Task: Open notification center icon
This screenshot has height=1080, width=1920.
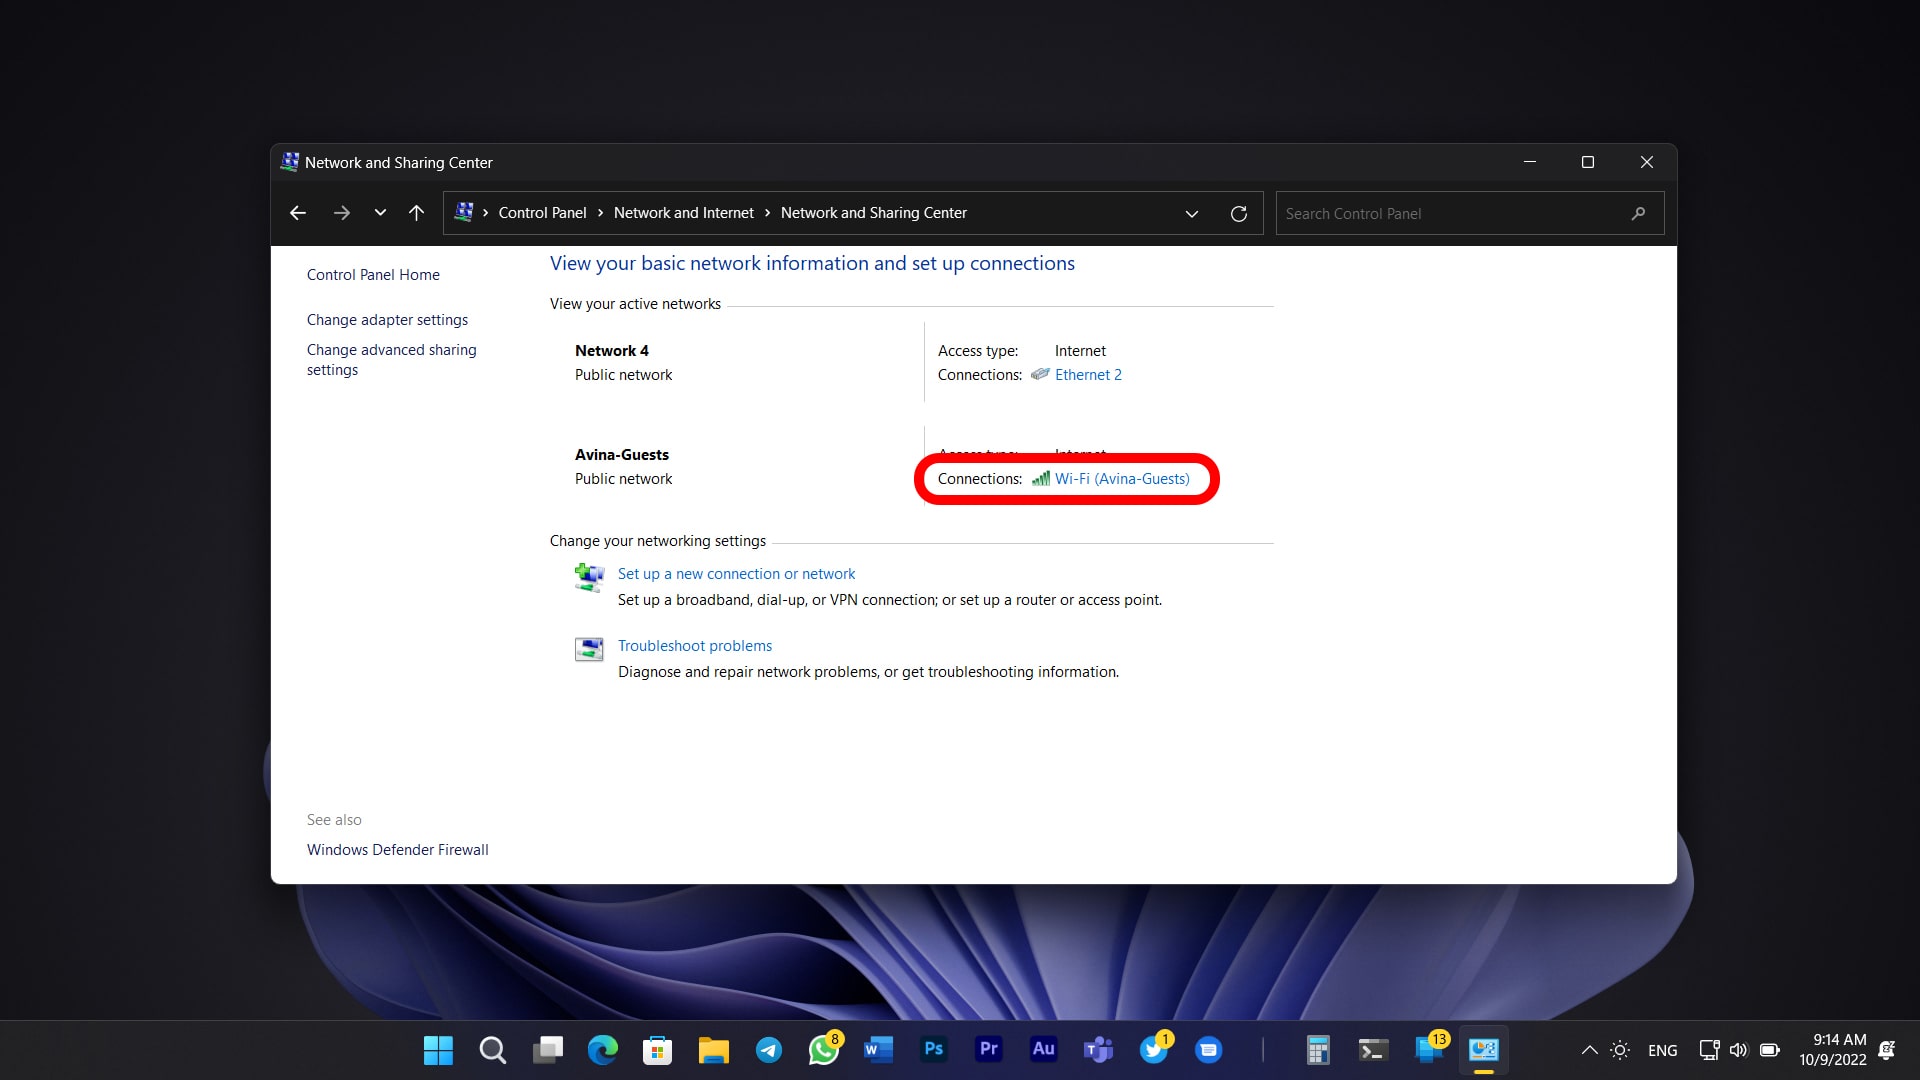Action: 1887,1050
